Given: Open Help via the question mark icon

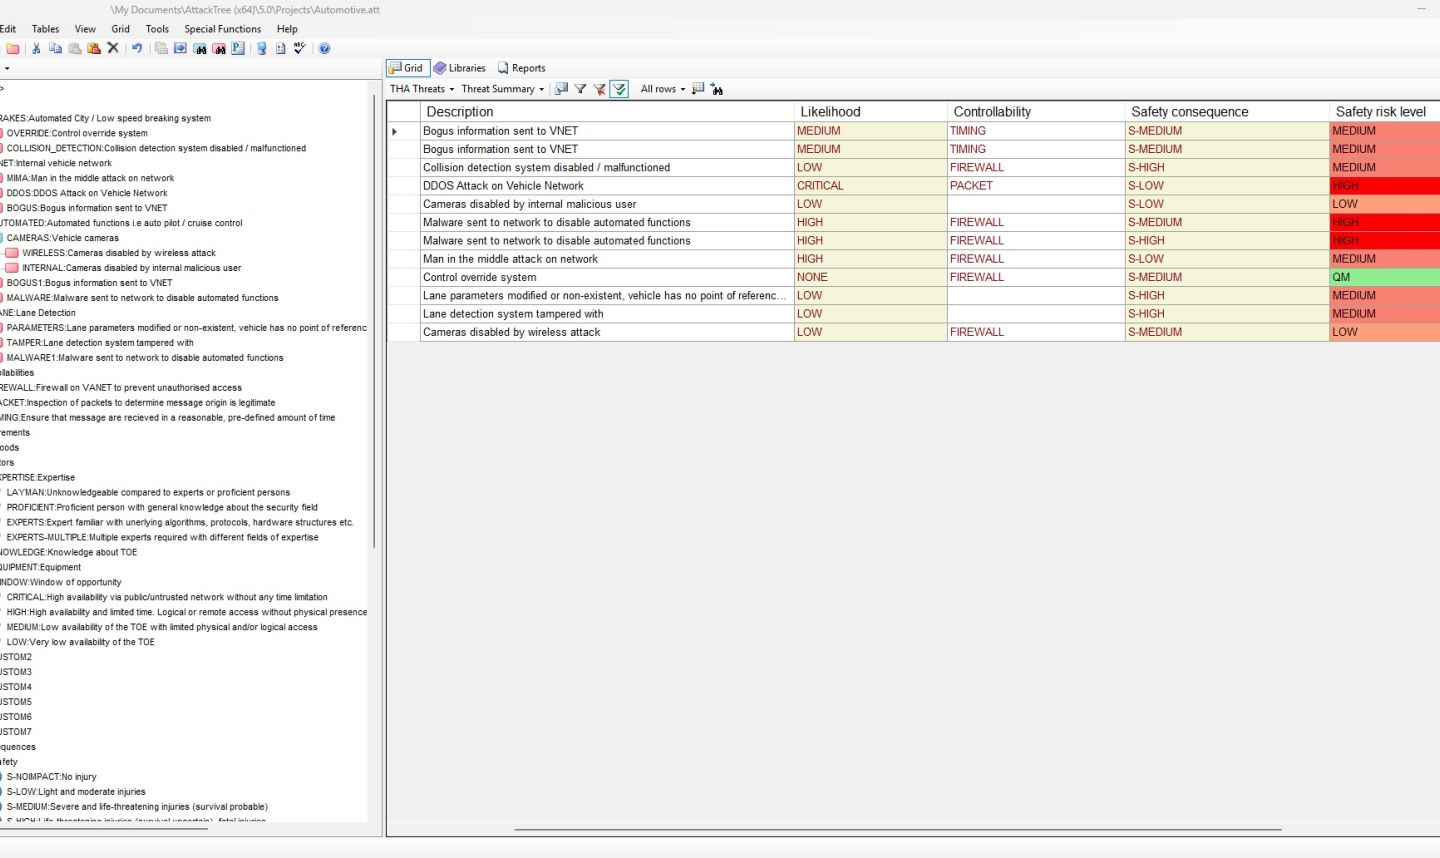Looking at the screenshot, I should 325,48.
